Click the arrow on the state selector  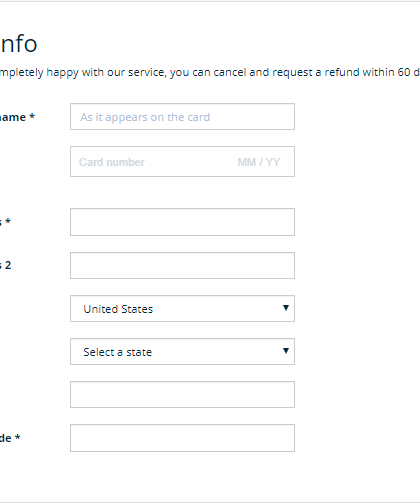(286, 351)
